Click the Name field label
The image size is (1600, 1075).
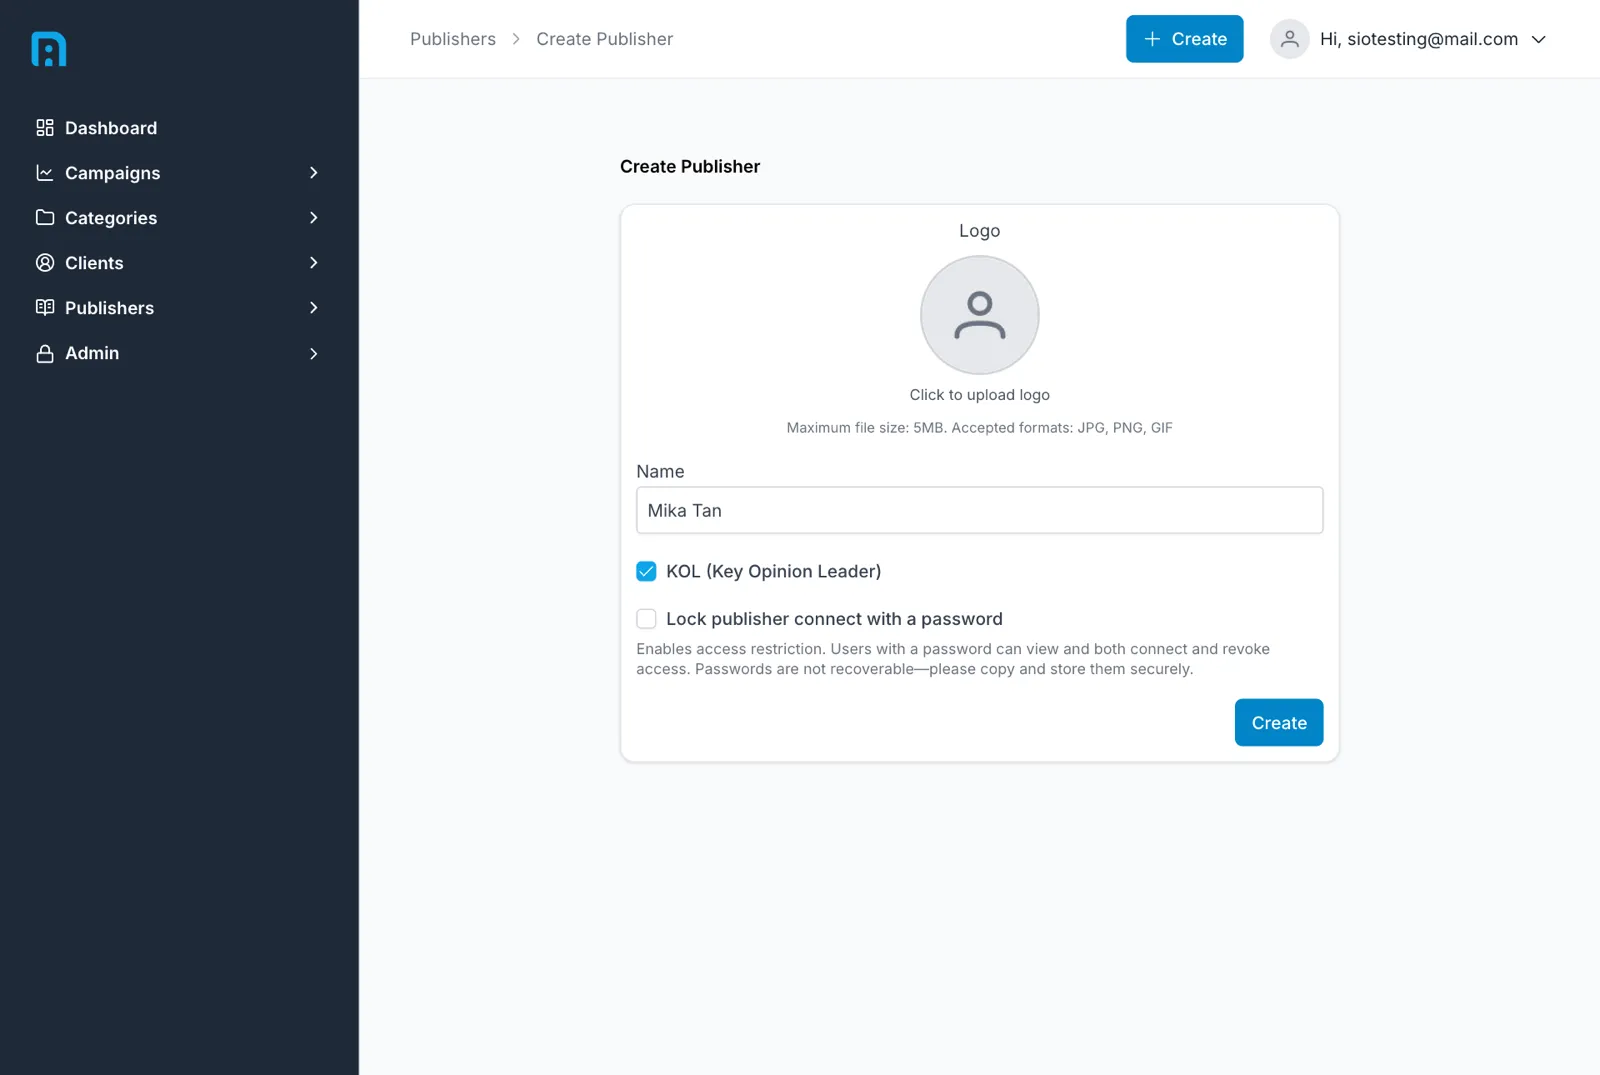(660, 471)
